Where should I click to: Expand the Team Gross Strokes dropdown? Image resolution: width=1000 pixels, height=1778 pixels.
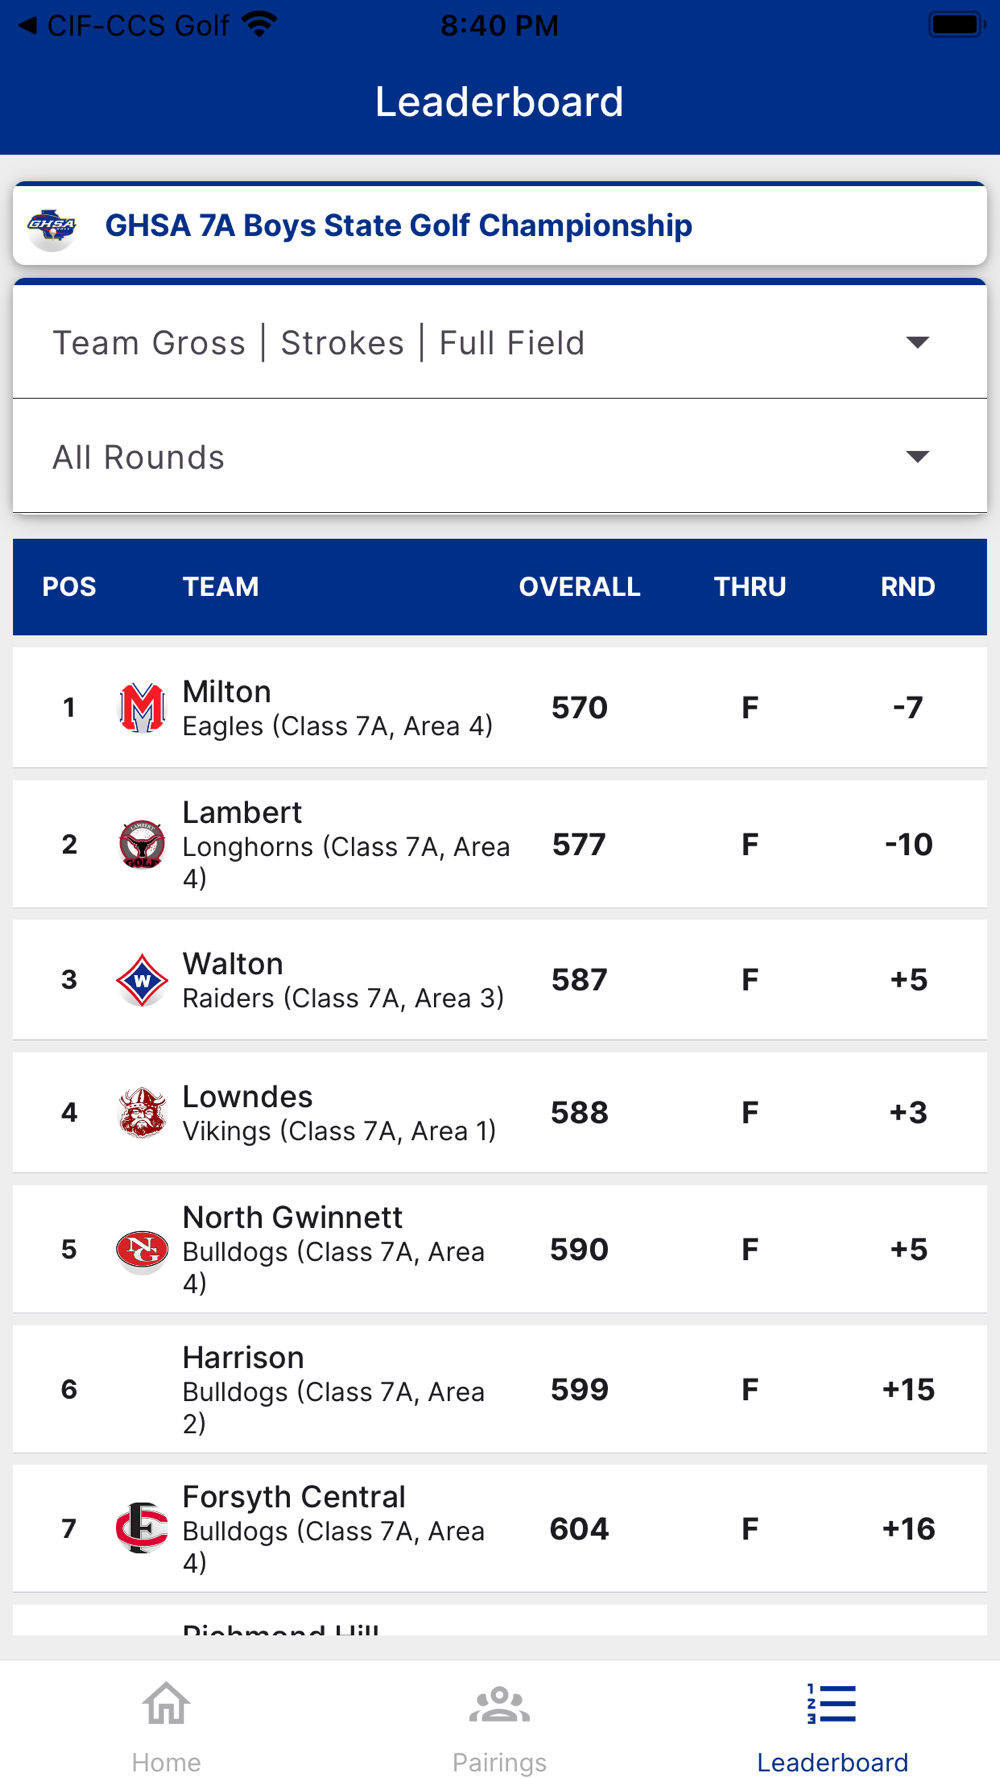[500, 342]
